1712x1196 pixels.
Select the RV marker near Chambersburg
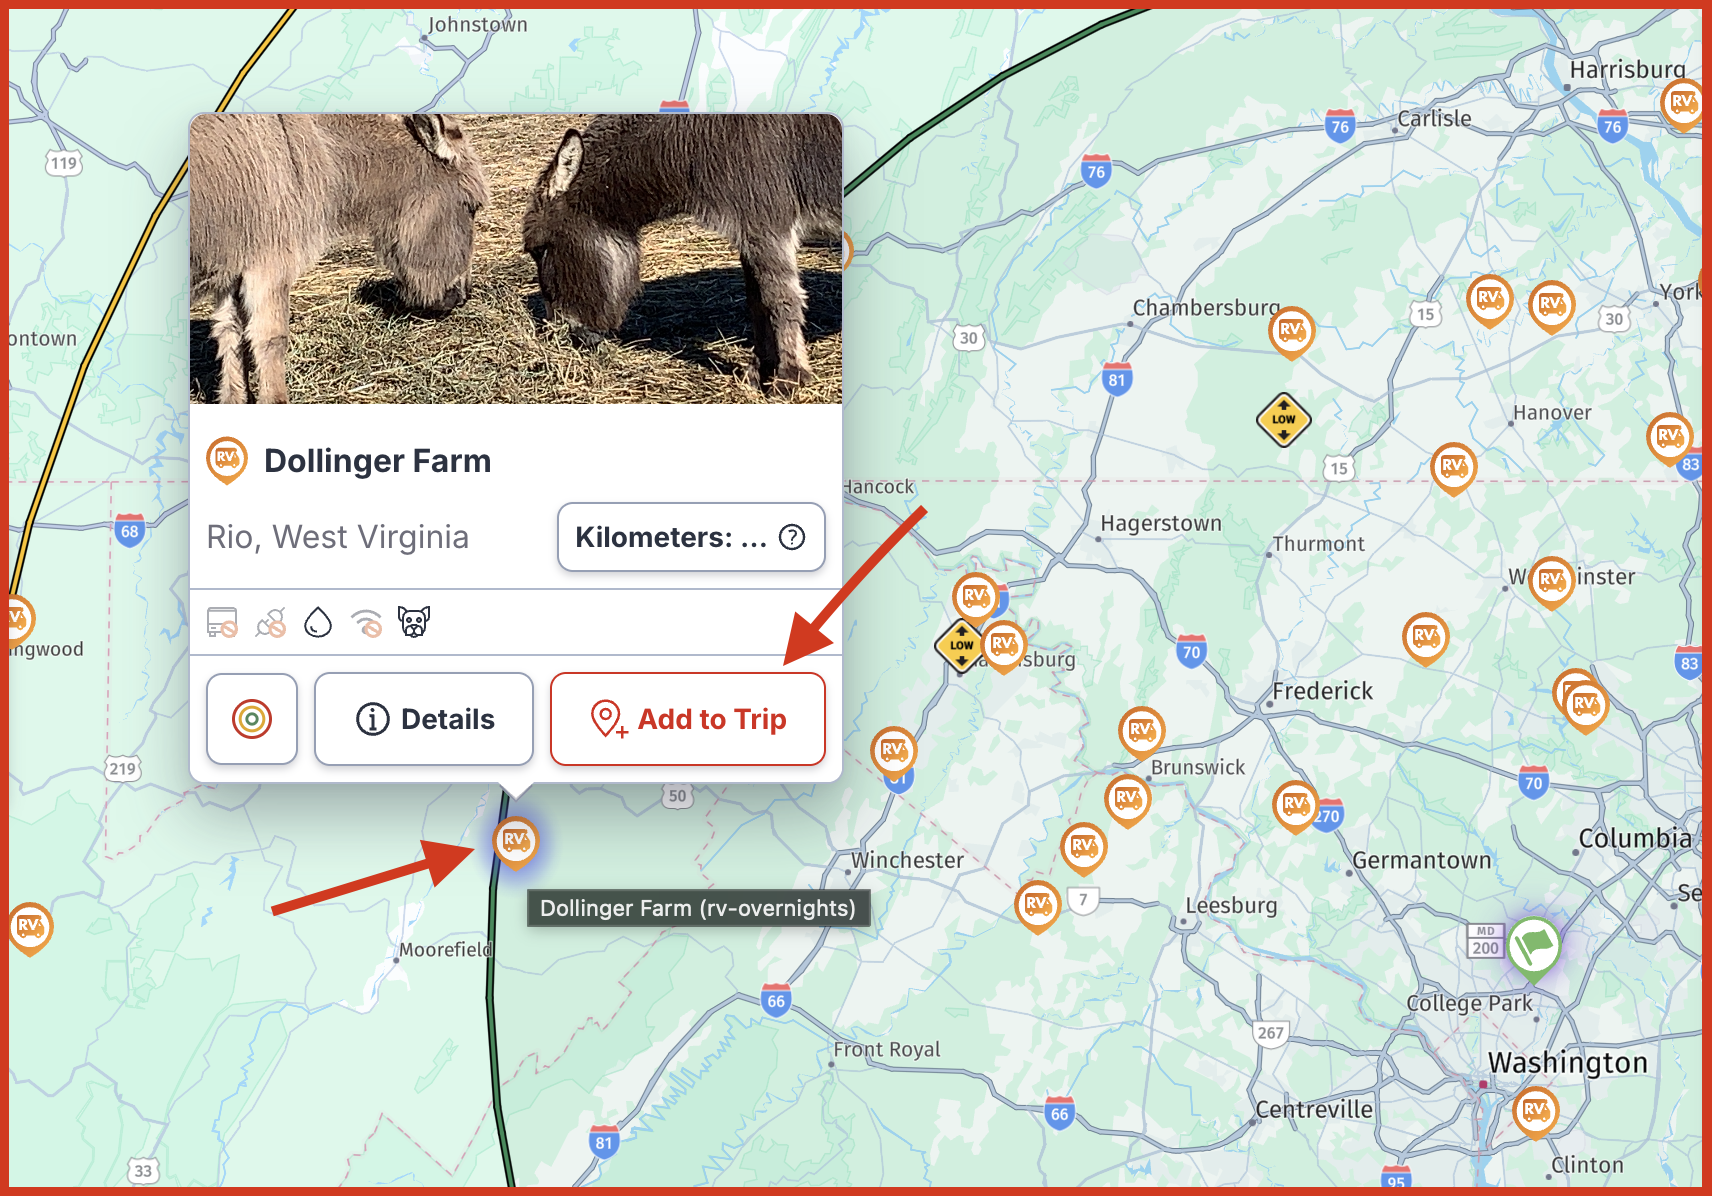pos(1292,332)
